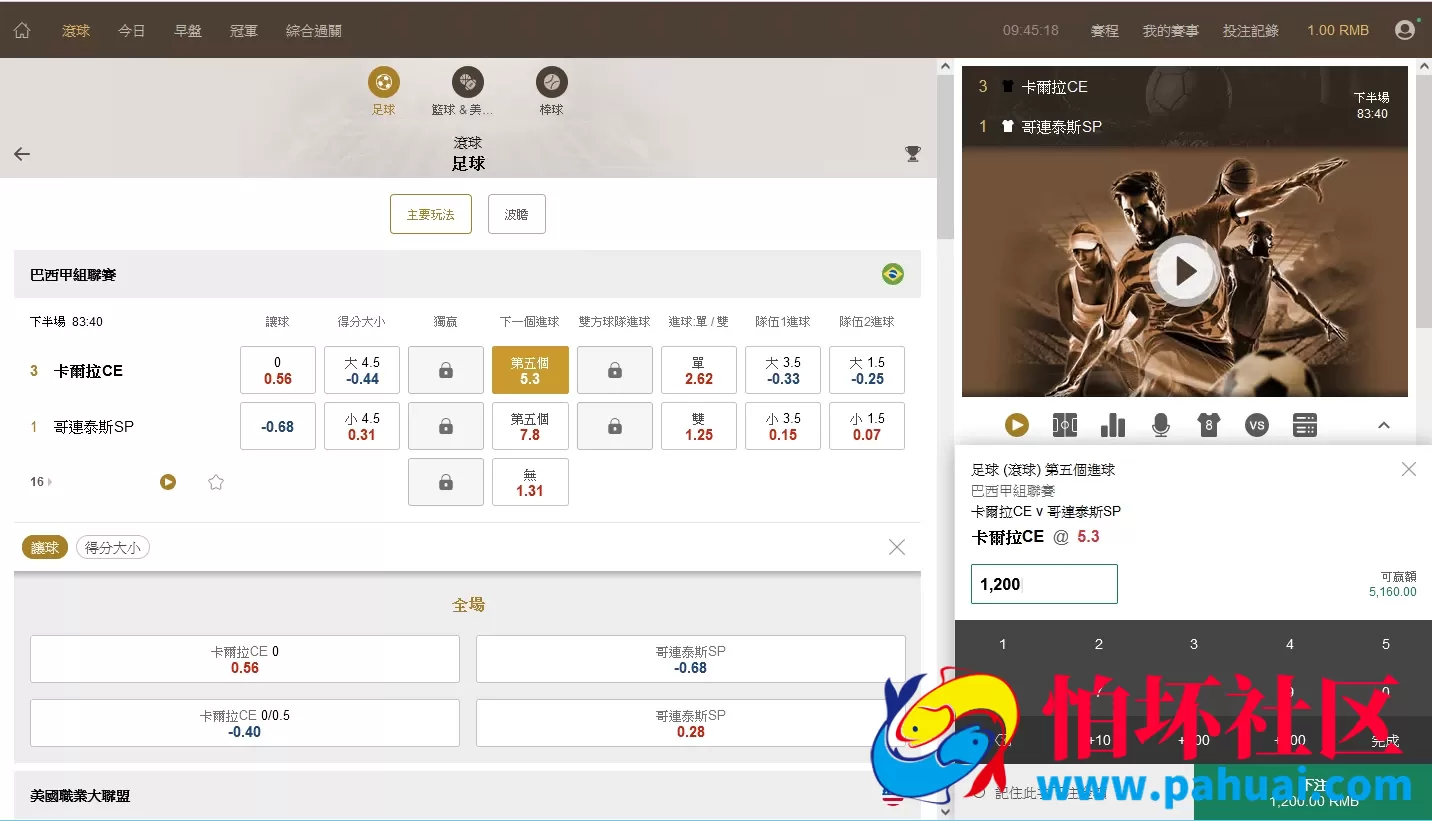Star the 卡爾拉CE match as favorite
Screen dimensions: 1432x821
point(216,481)
